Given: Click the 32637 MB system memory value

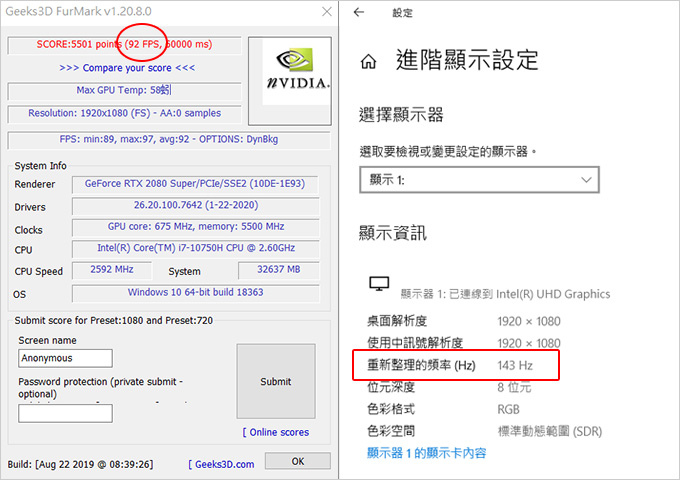Looking at the screenshot, I should pos(278,269).
